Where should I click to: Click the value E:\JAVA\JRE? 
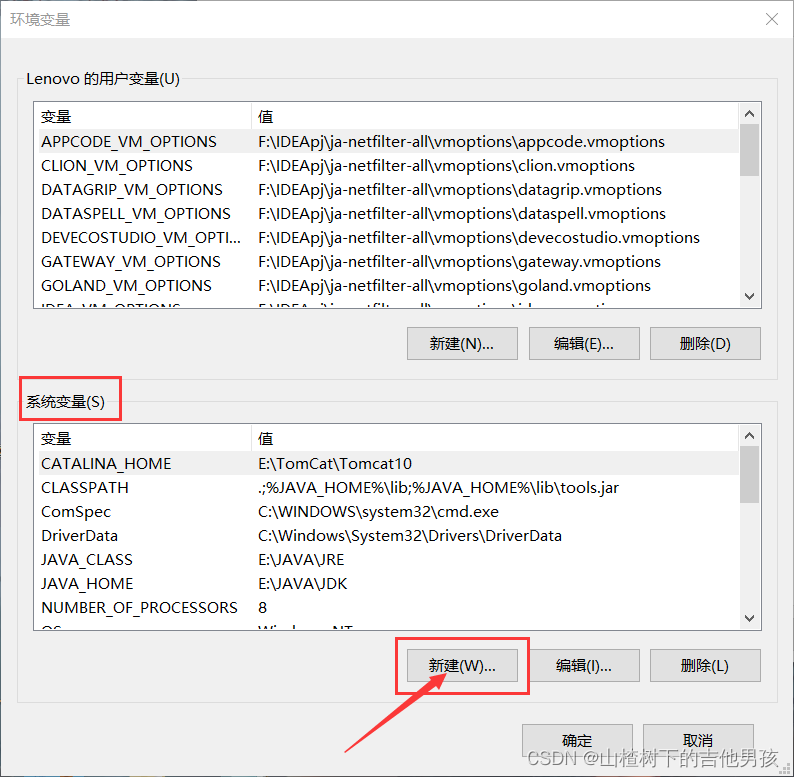coord(301,559)
